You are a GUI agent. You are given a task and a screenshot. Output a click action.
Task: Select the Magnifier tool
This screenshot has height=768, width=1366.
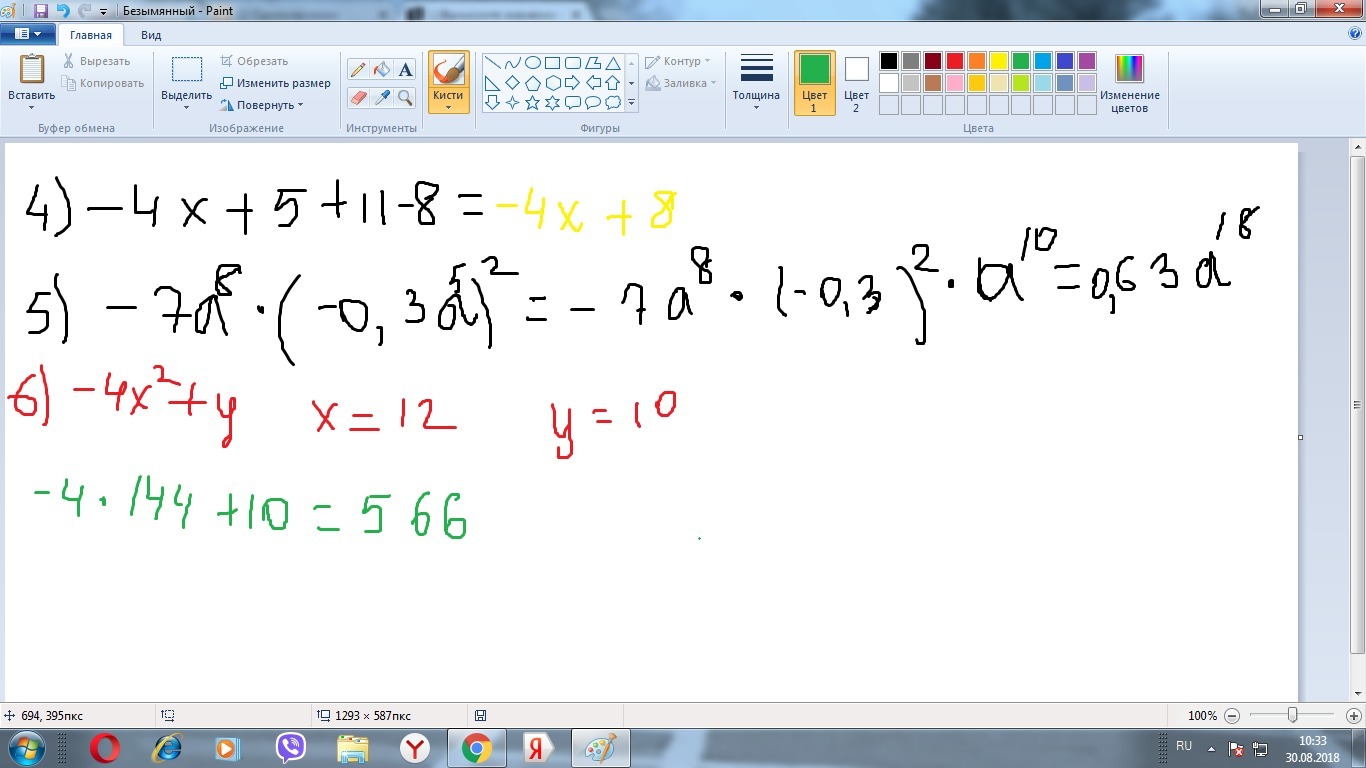(x=405, y=97)
